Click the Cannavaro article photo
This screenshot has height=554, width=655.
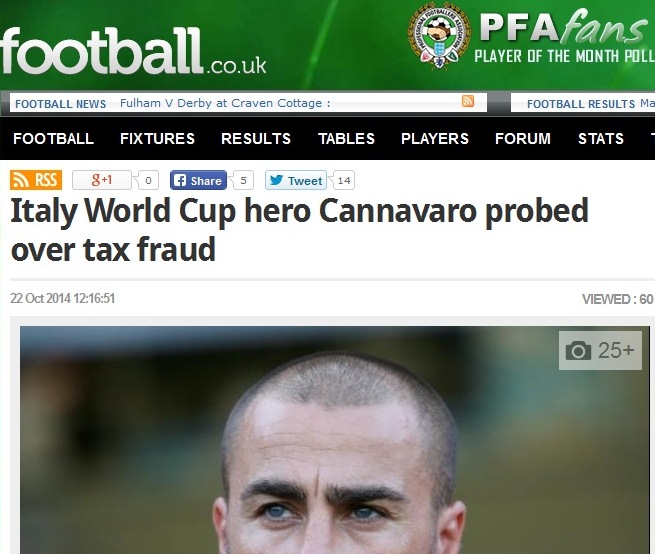335,440
